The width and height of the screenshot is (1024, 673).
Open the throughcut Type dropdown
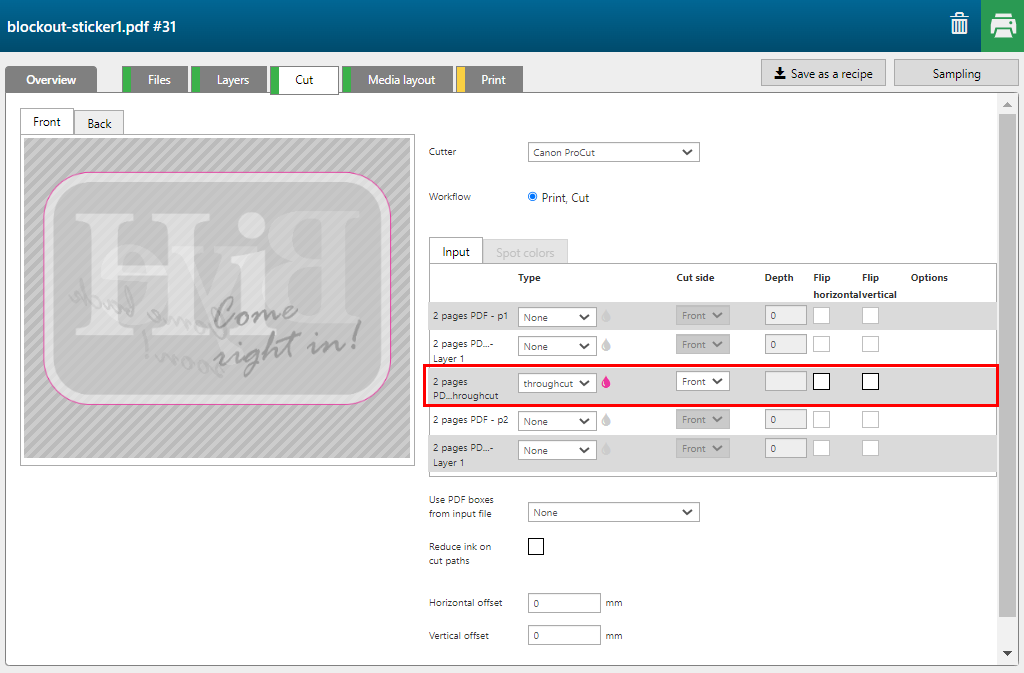point(557,382)
